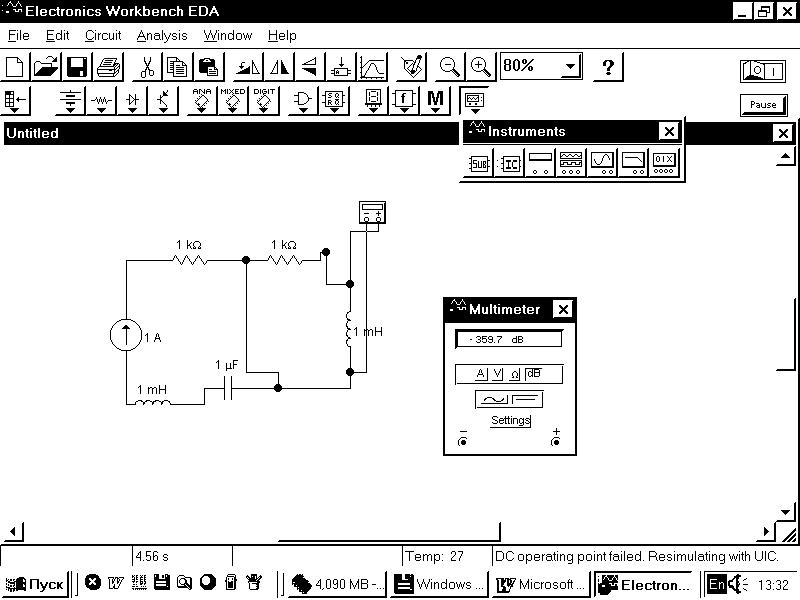The width and height of the screenshot is (800, 600).
Task: Open the Help menu
Action: pyautogui.click(x=282, y=36)
